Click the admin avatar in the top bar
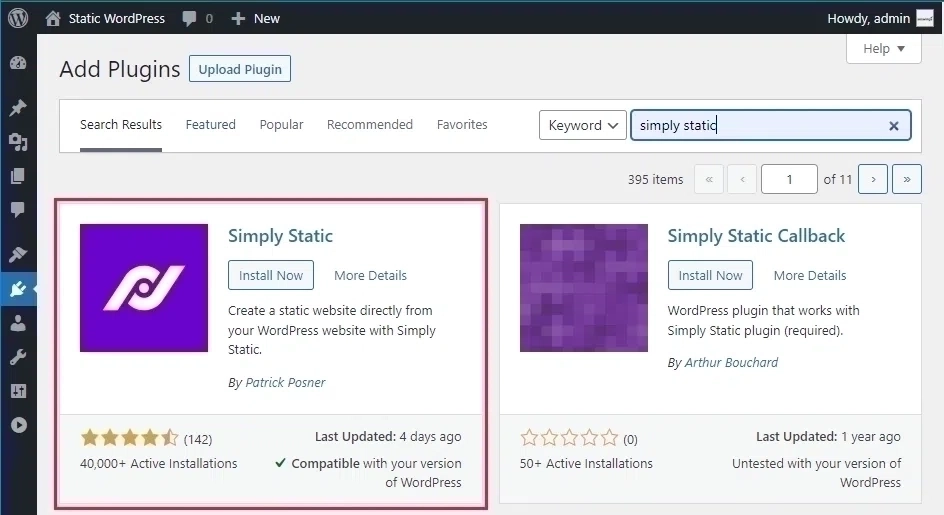944x515 pixels. 925,19
